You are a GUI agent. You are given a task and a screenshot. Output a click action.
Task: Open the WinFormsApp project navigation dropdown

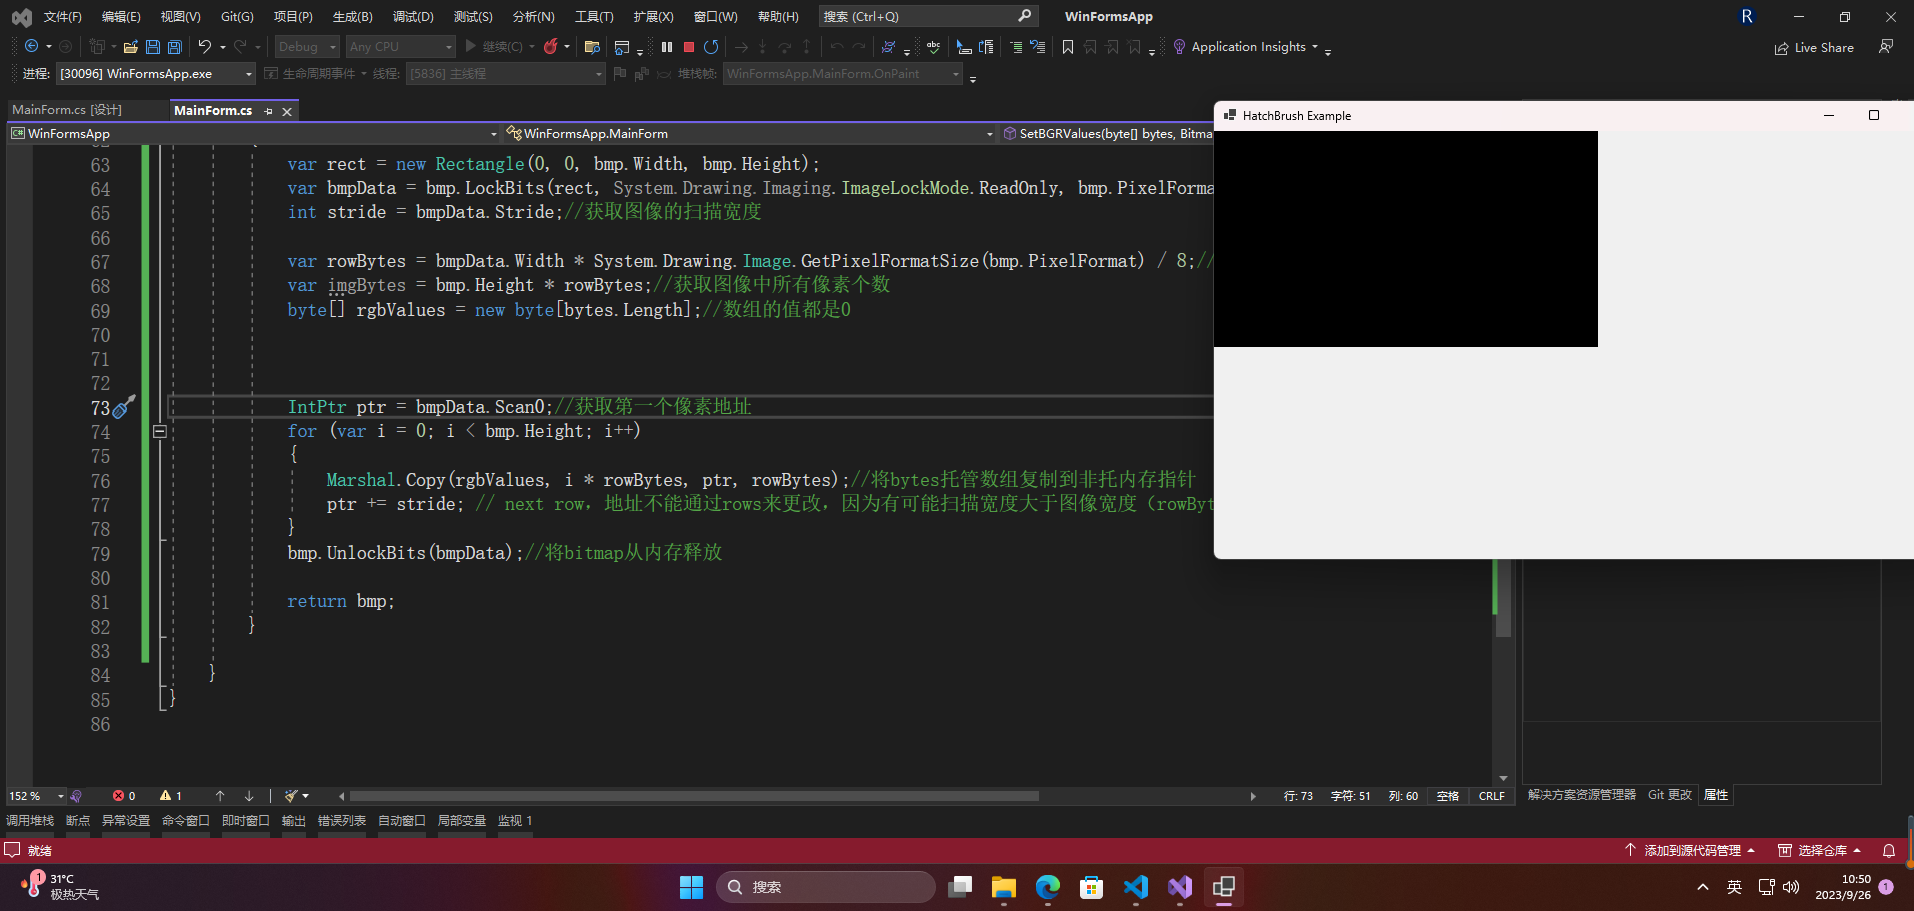point(254,133)
